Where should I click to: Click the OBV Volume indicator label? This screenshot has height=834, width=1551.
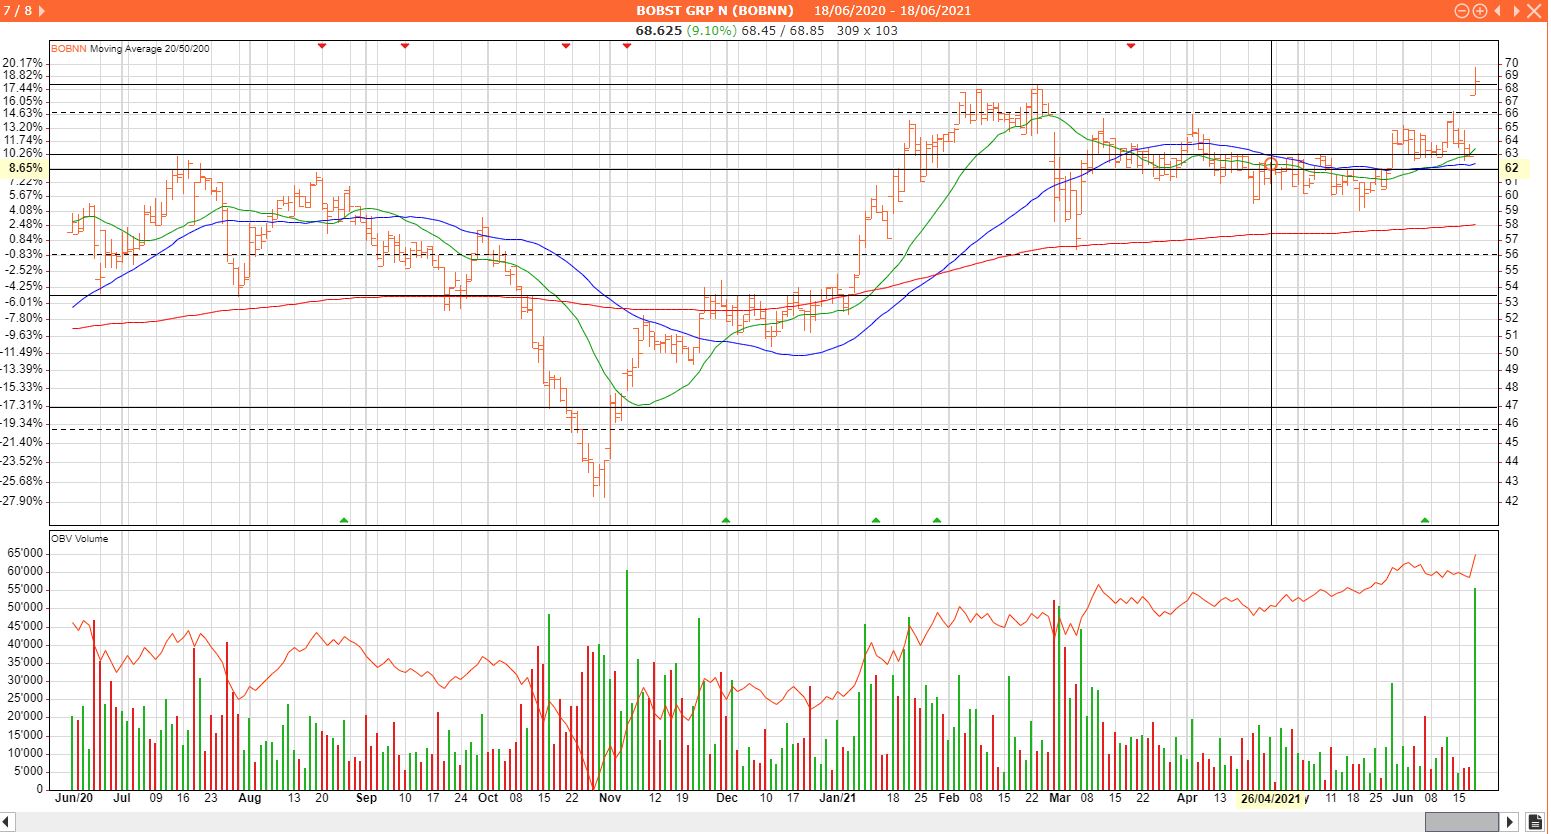pos(80,539)
